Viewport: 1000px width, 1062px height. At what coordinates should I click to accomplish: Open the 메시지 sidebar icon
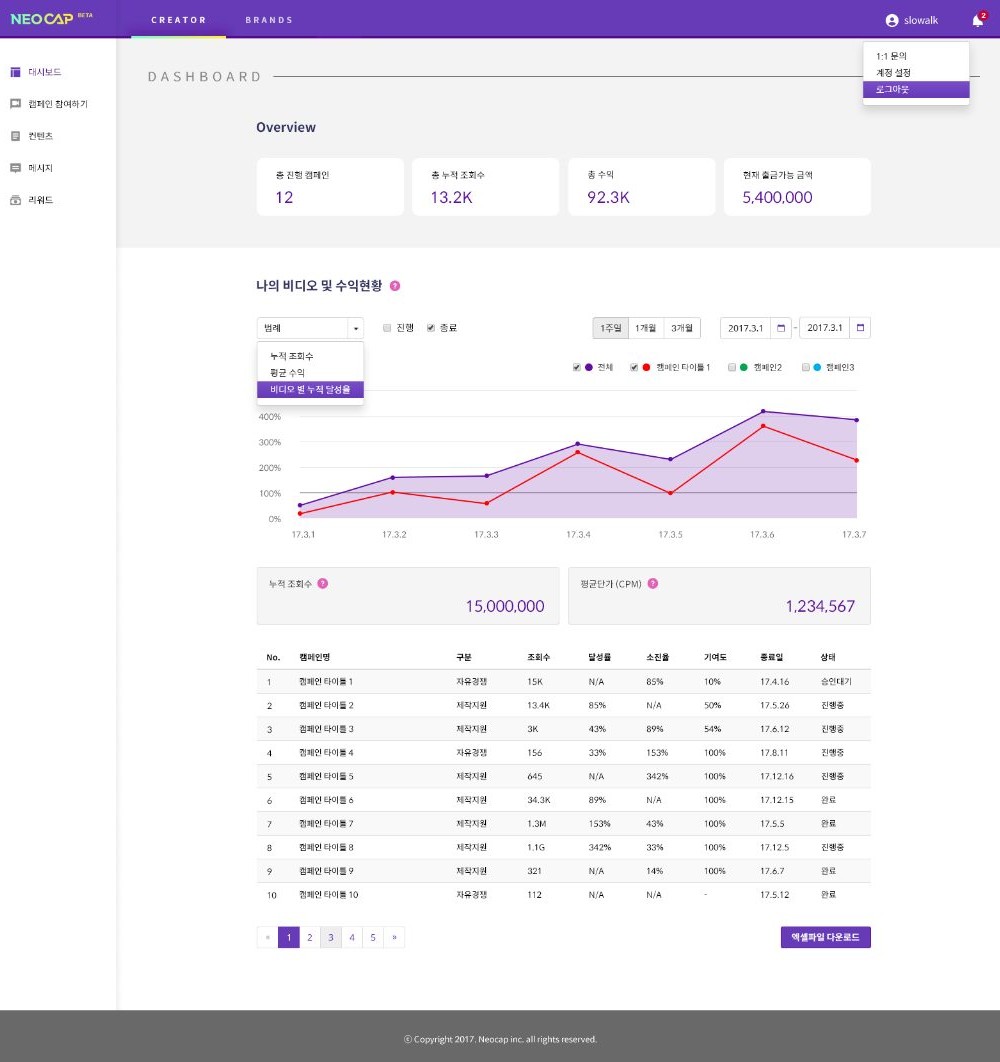click(14, 167)
